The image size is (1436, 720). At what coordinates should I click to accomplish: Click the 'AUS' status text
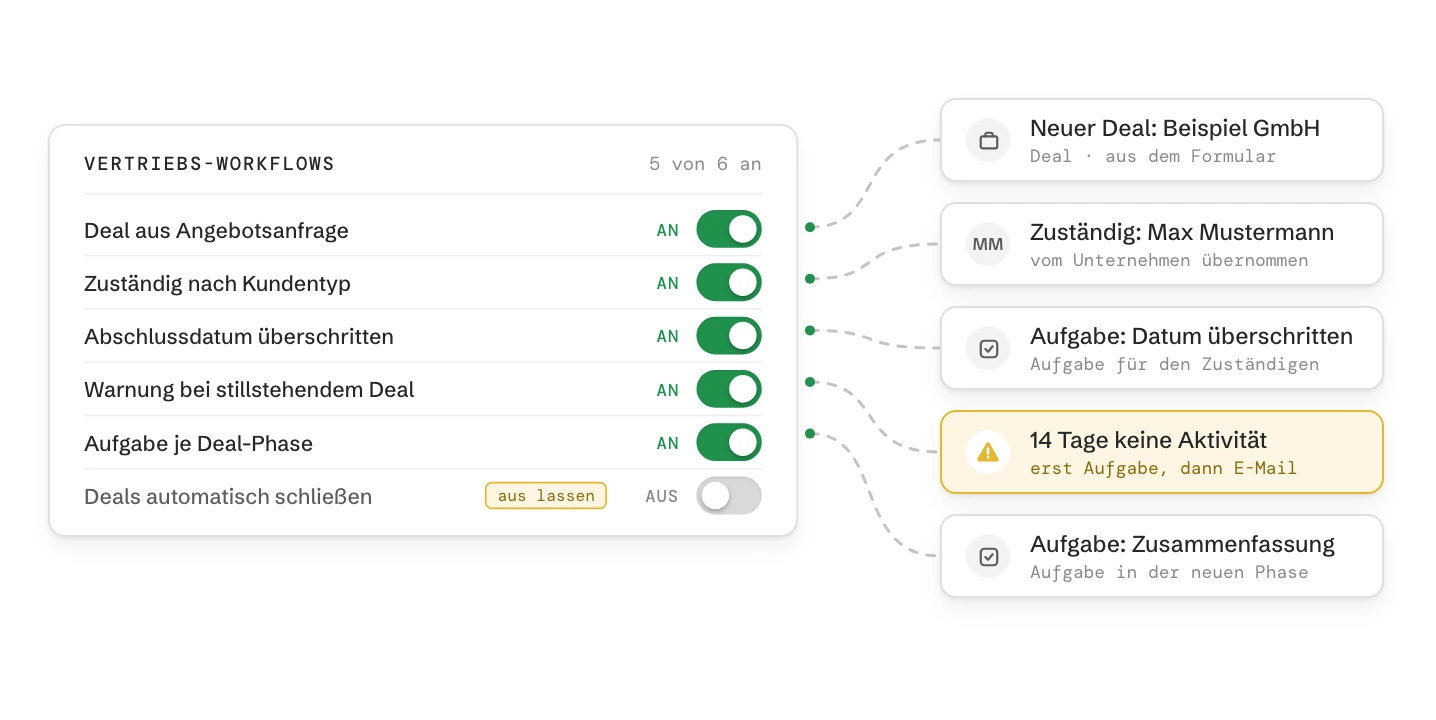tap(662, 496)
